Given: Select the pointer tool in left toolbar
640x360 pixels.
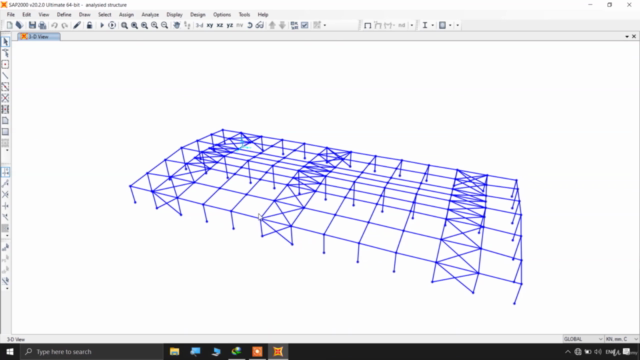Looking at the screenshot, I should (5, 42).
